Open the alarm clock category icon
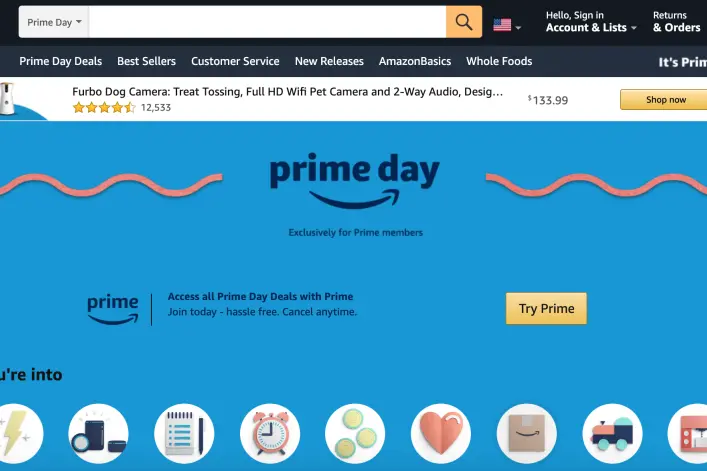707x471 pixels. pos(270,434)
